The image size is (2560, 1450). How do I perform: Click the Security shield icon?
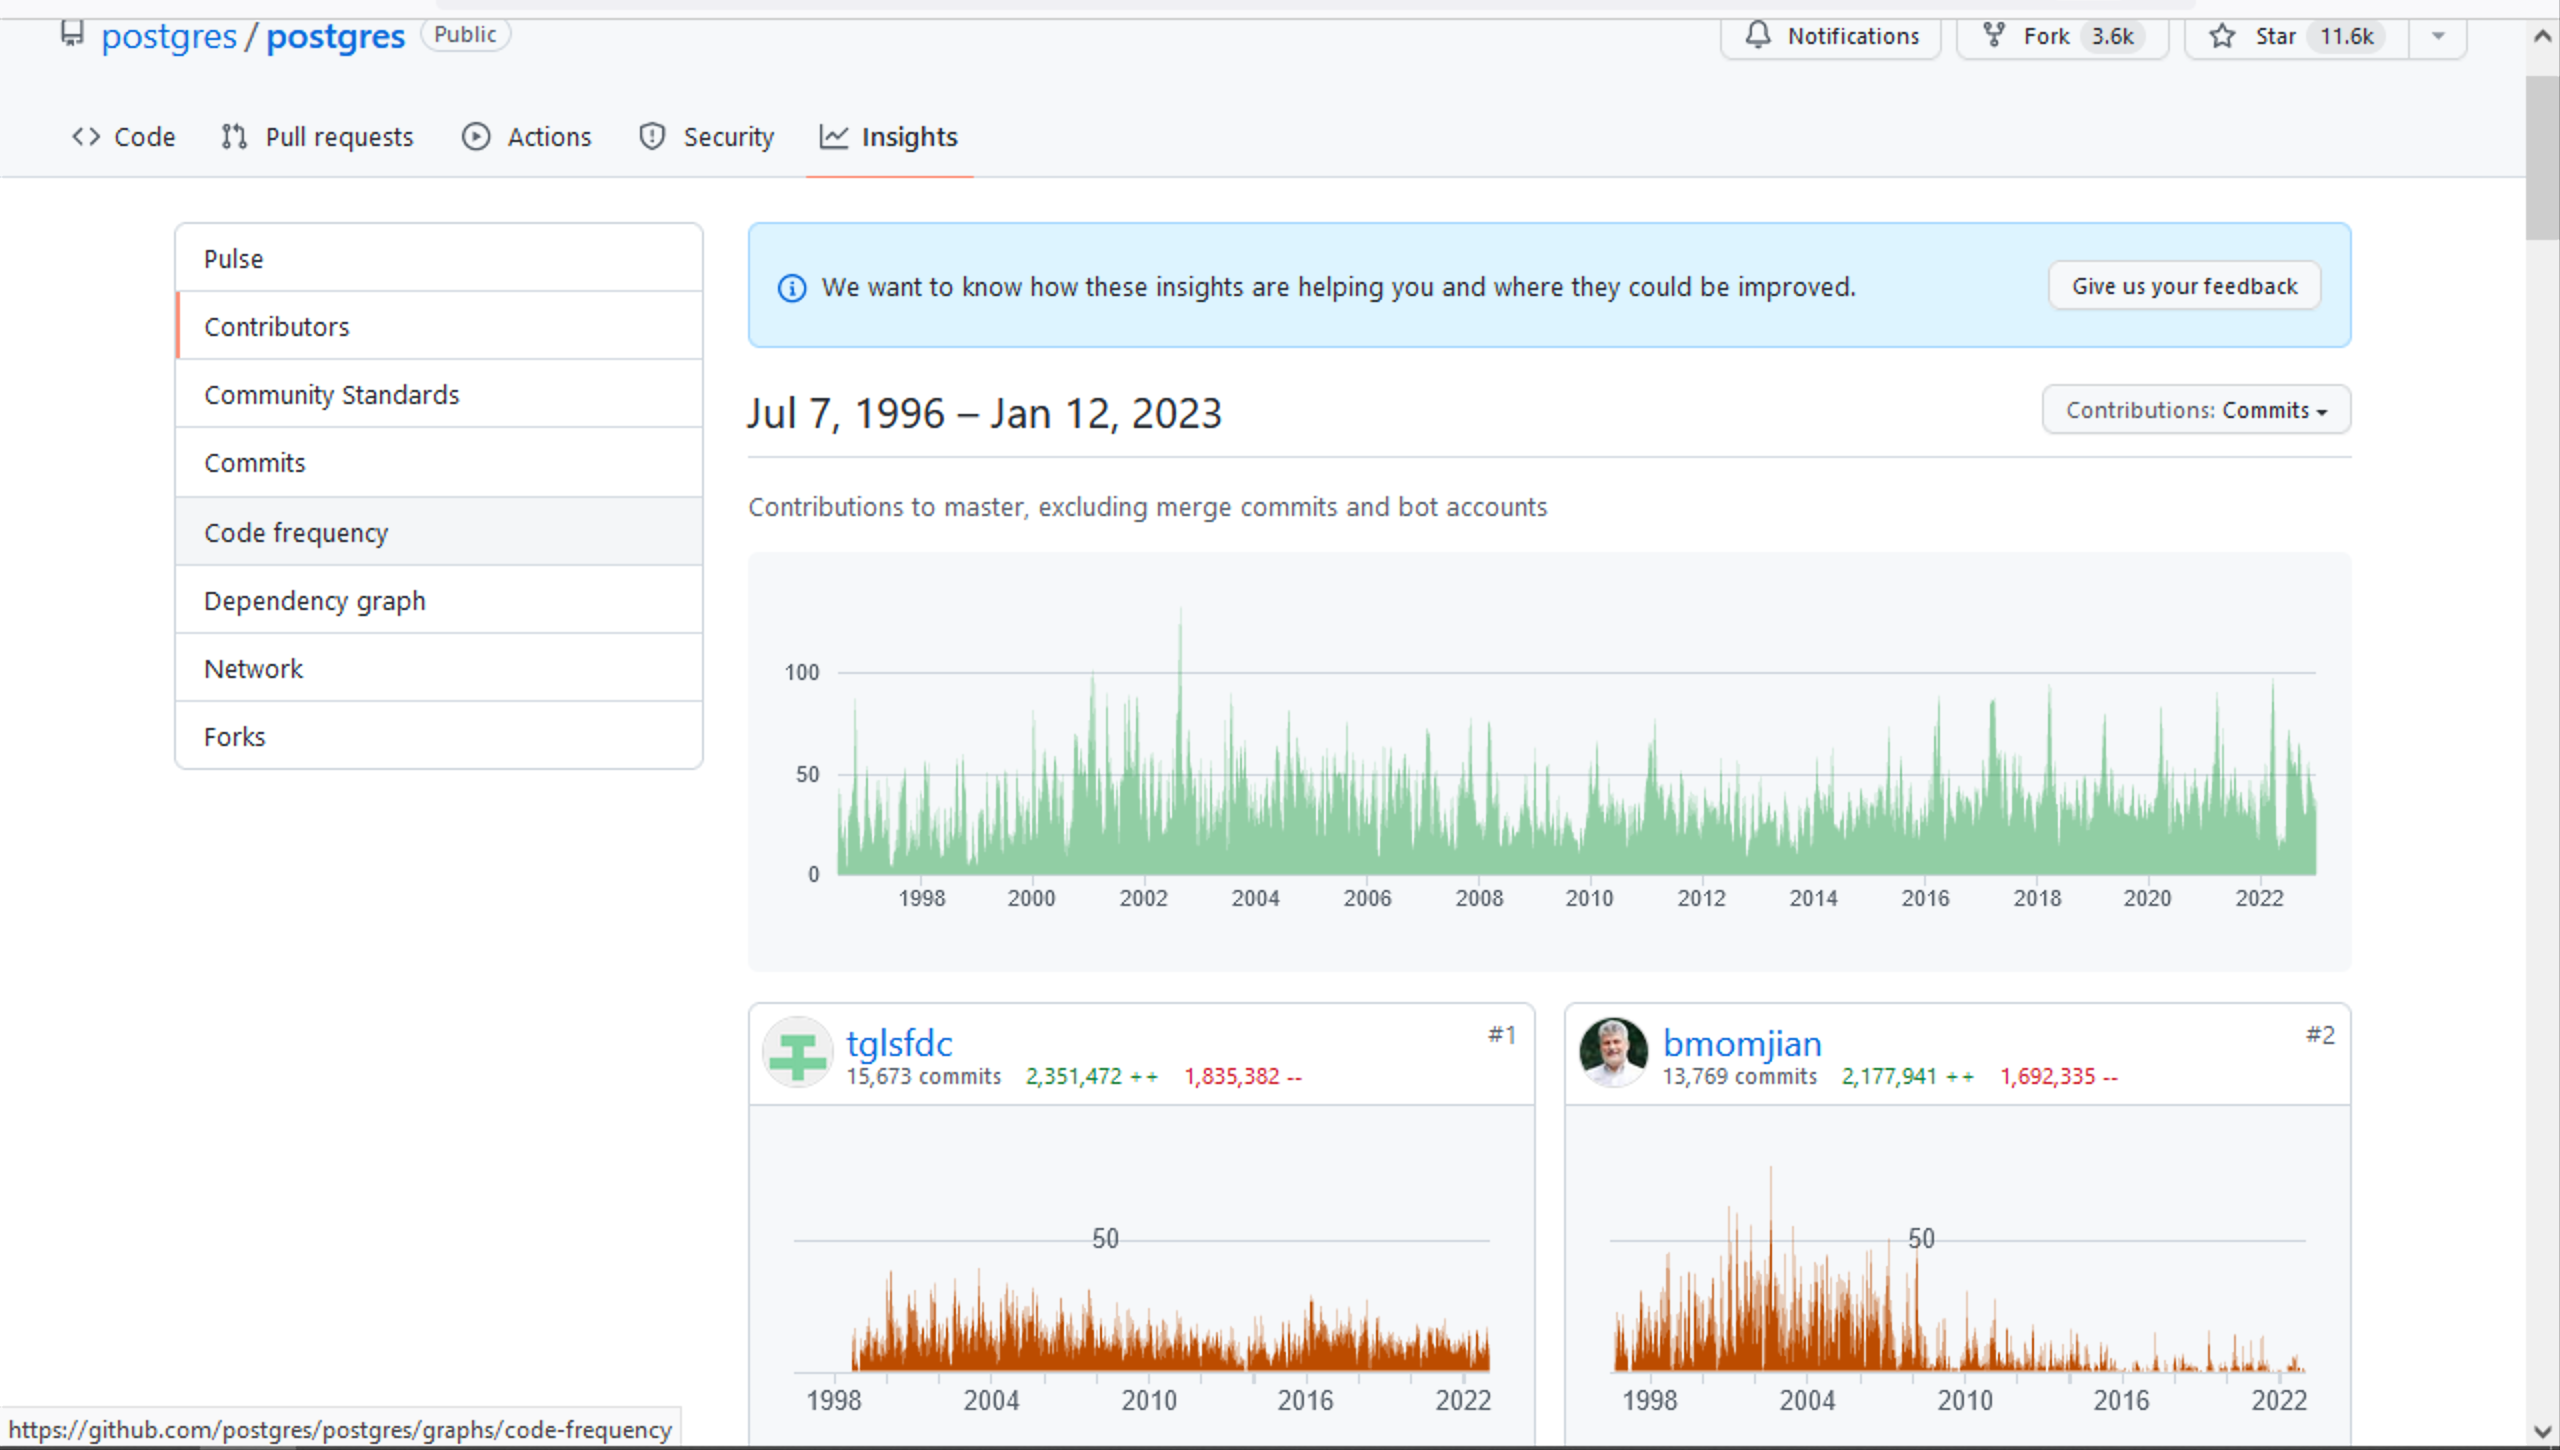click(652, 136)
